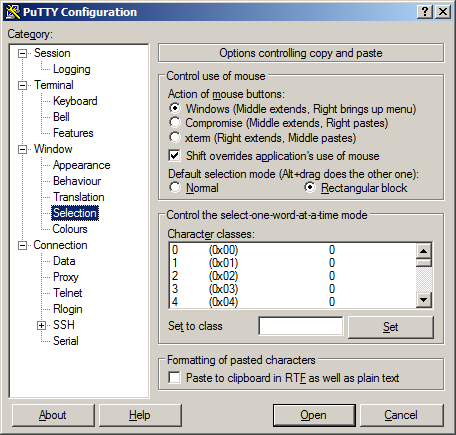Go to Appearance settings panel
The width and height of the screenshot is (456, 435).
(x=81, y=165)
